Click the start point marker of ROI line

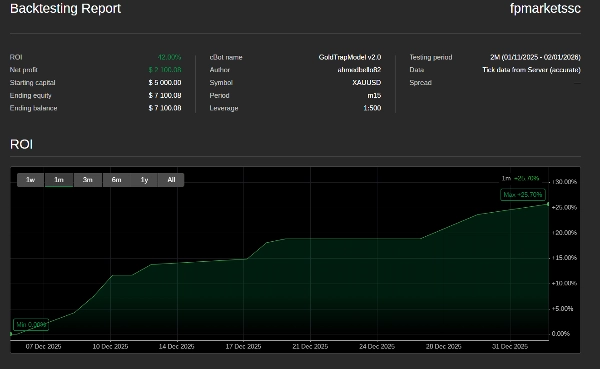(x=11, y=334)
